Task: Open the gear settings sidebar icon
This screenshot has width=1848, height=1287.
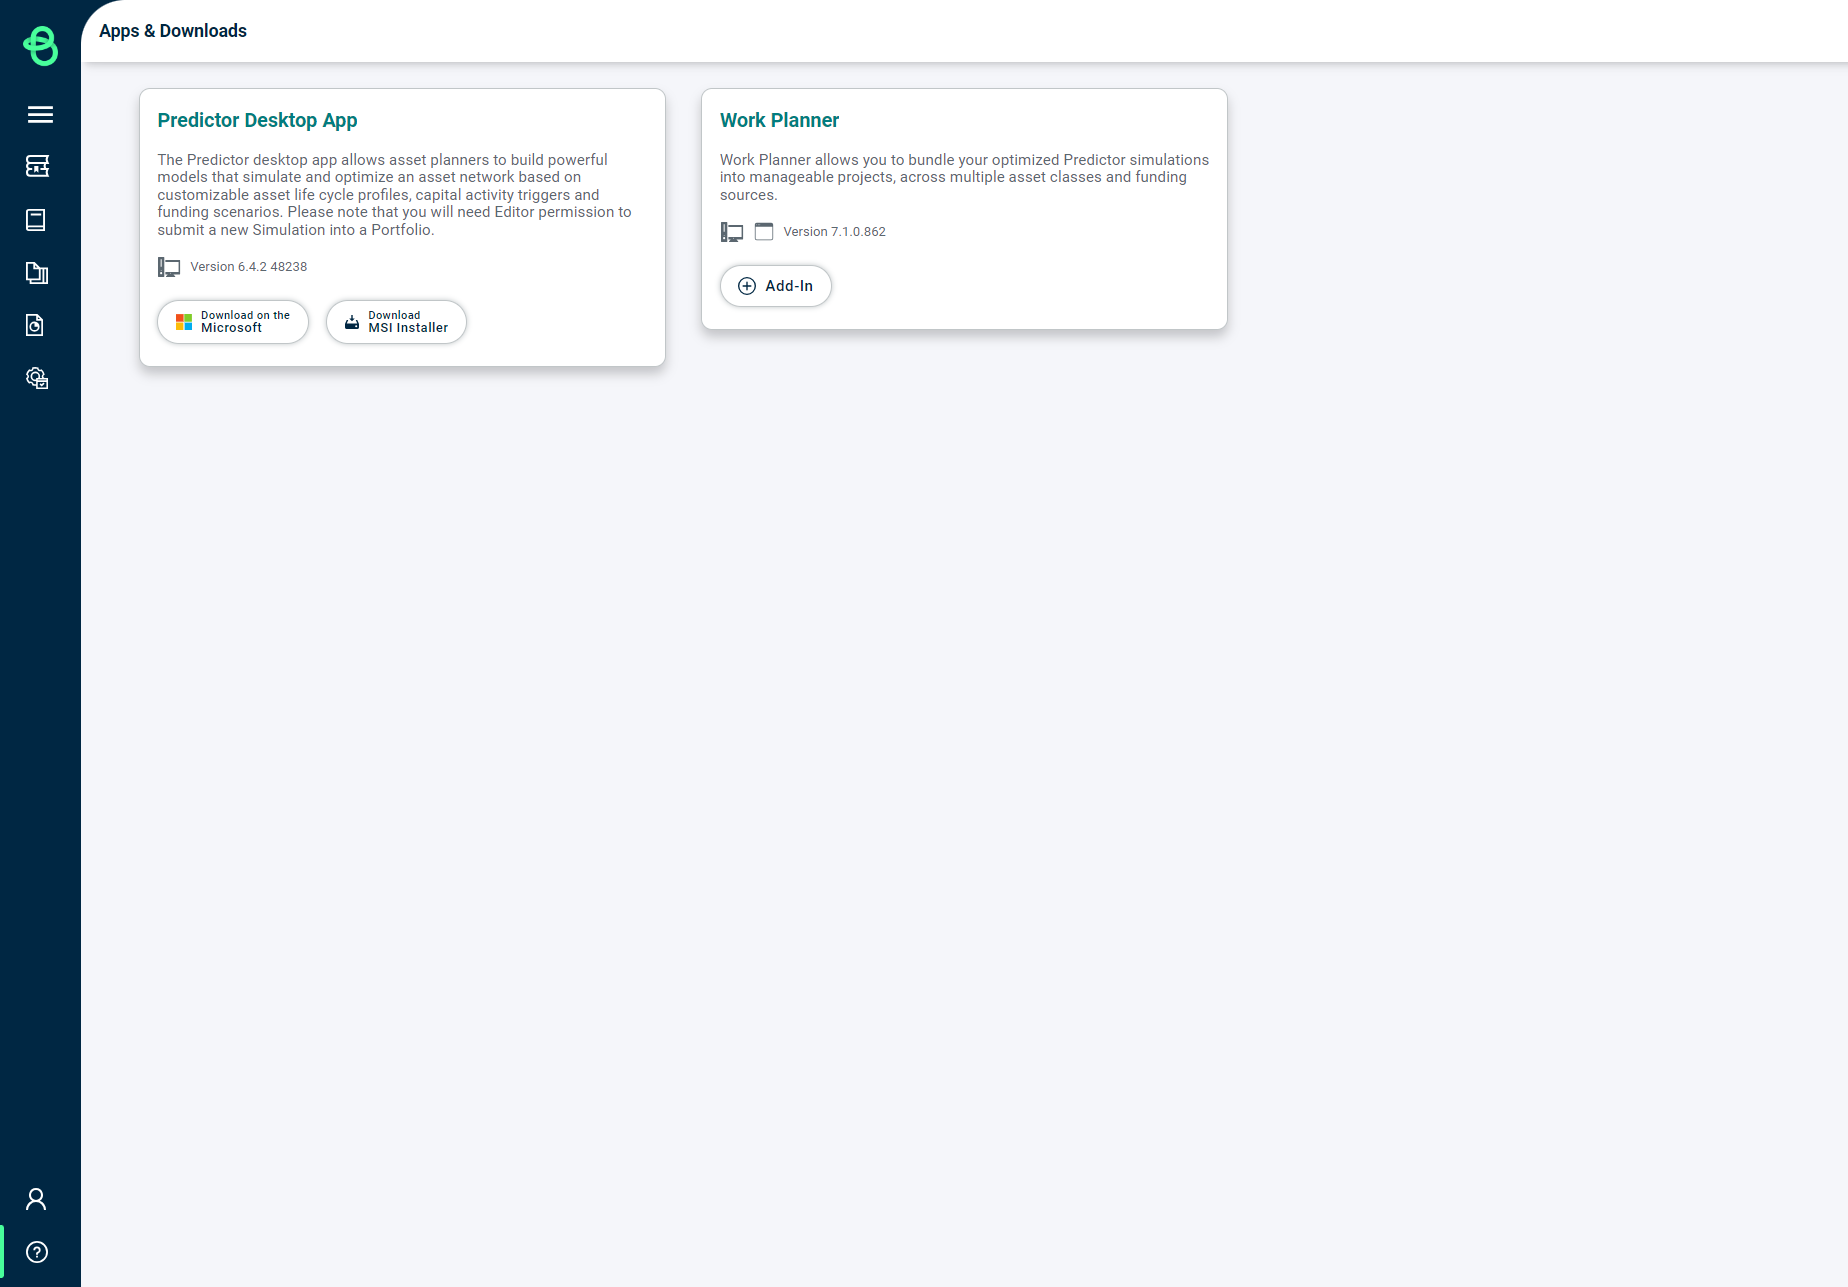Action: coord(37,378)
